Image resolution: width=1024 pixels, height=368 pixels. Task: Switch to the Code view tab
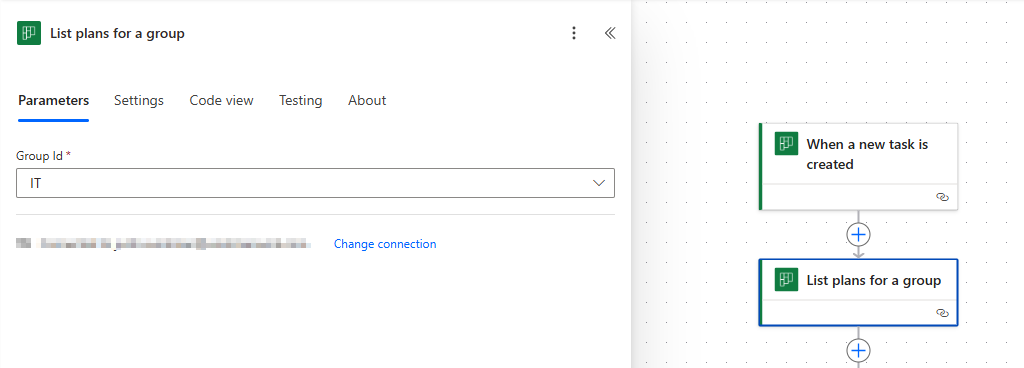[221, 100]
